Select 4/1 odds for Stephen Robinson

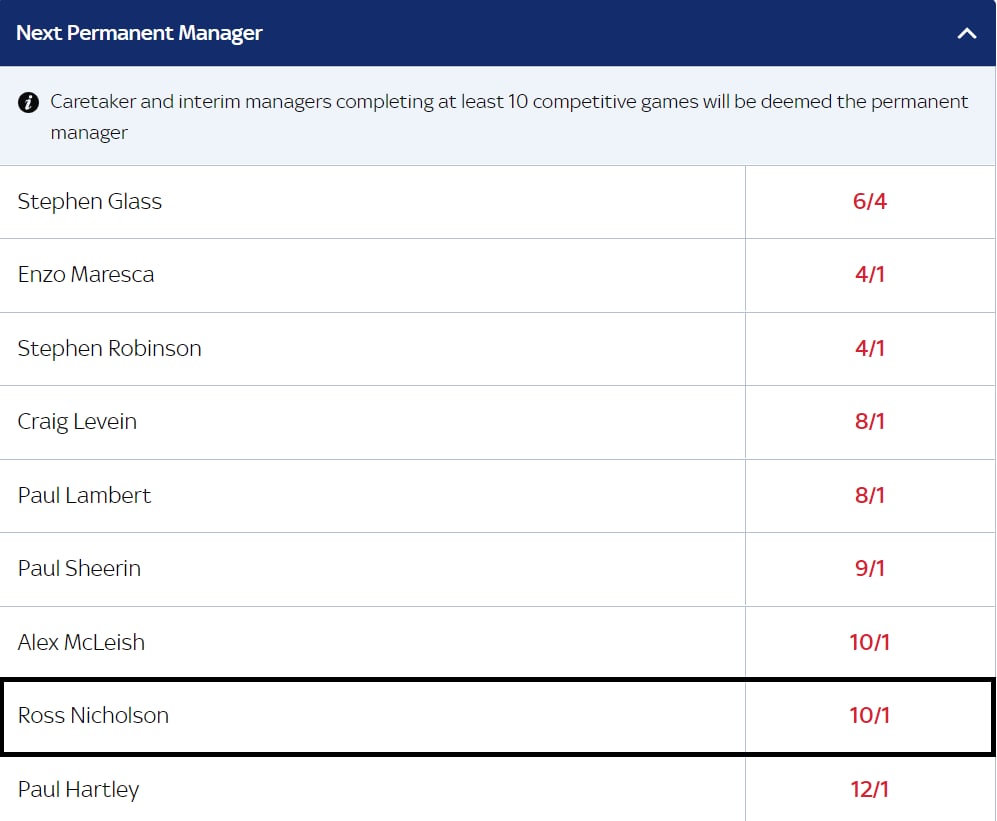pyautogui.click(x=870, y=348)
